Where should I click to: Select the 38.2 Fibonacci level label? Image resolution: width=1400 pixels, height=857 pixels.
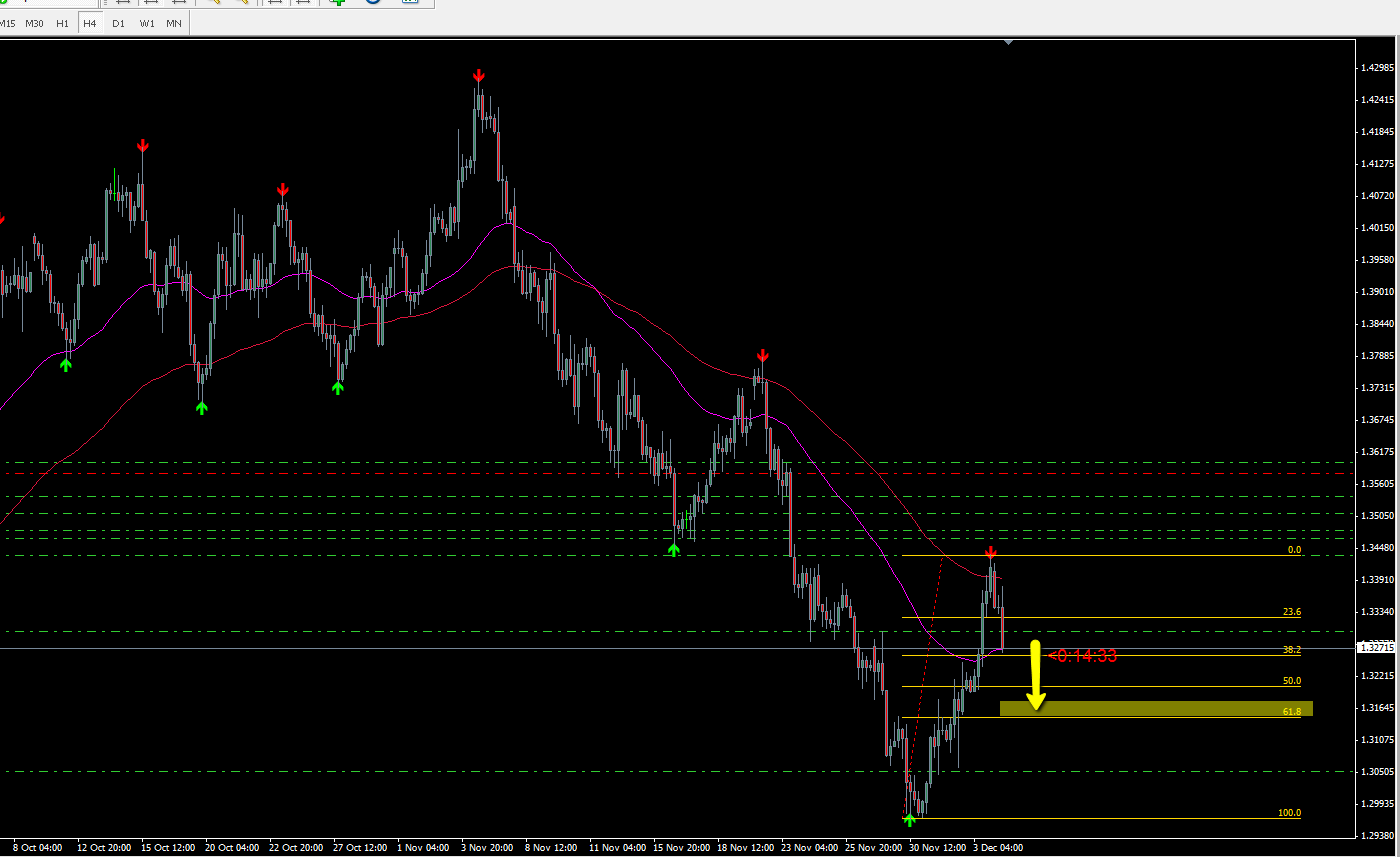(x=1292, y=650)
